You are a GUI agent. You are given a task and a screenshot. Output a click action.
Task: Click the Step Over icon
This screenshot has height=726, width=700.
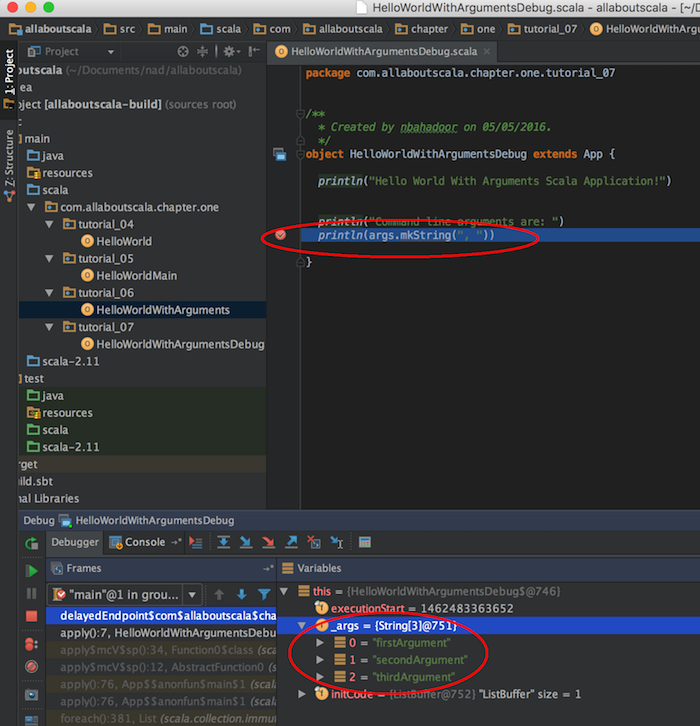pos(224,542)
